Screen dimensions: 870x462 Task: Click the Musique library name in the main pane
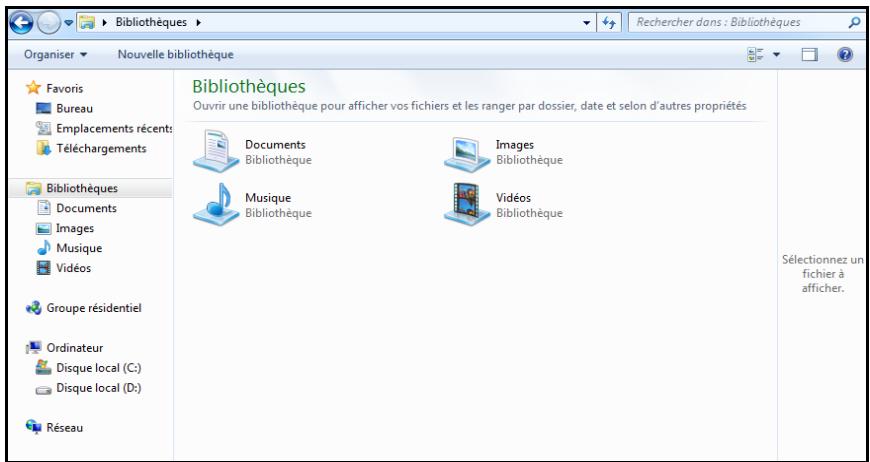point(268,198)
